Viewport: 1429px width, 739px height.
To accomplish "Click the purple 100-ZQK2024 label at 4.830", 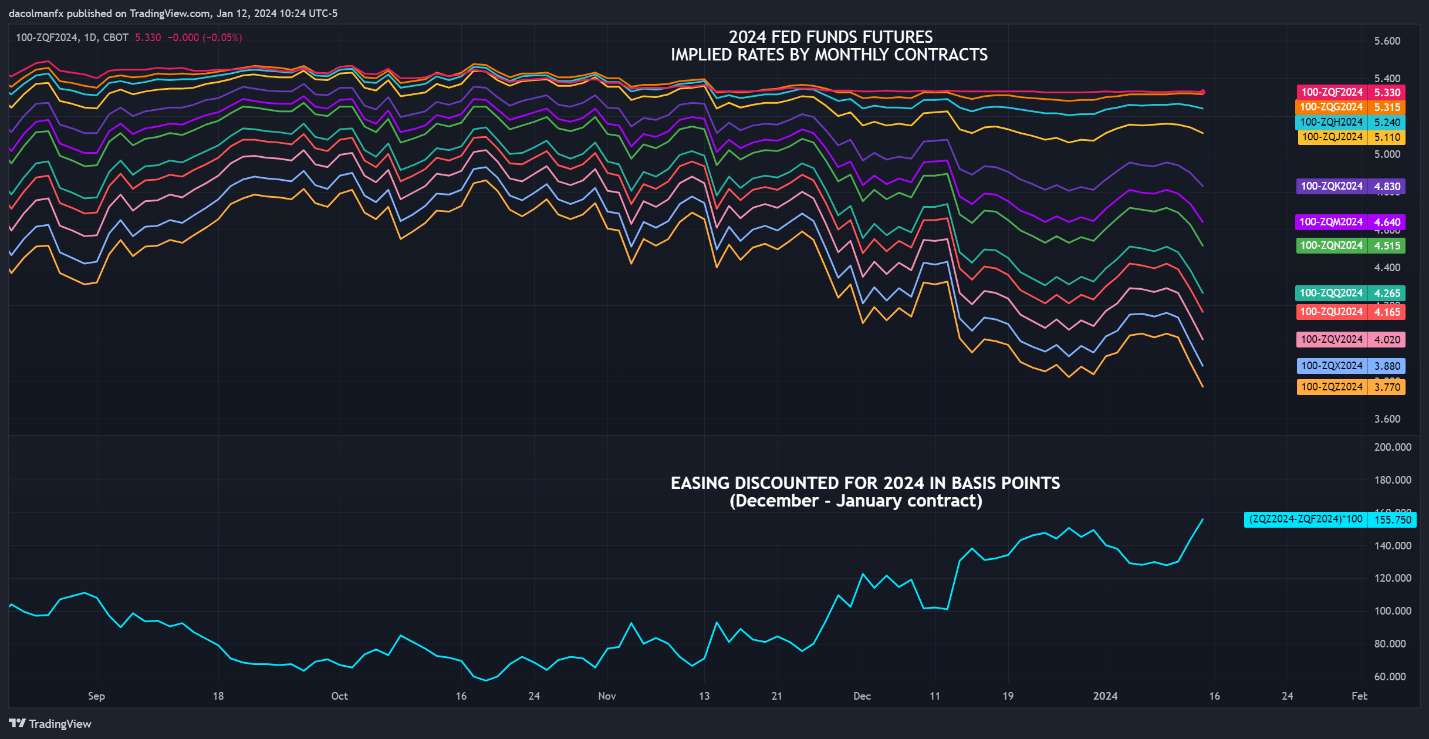I will pos(1351,186).
